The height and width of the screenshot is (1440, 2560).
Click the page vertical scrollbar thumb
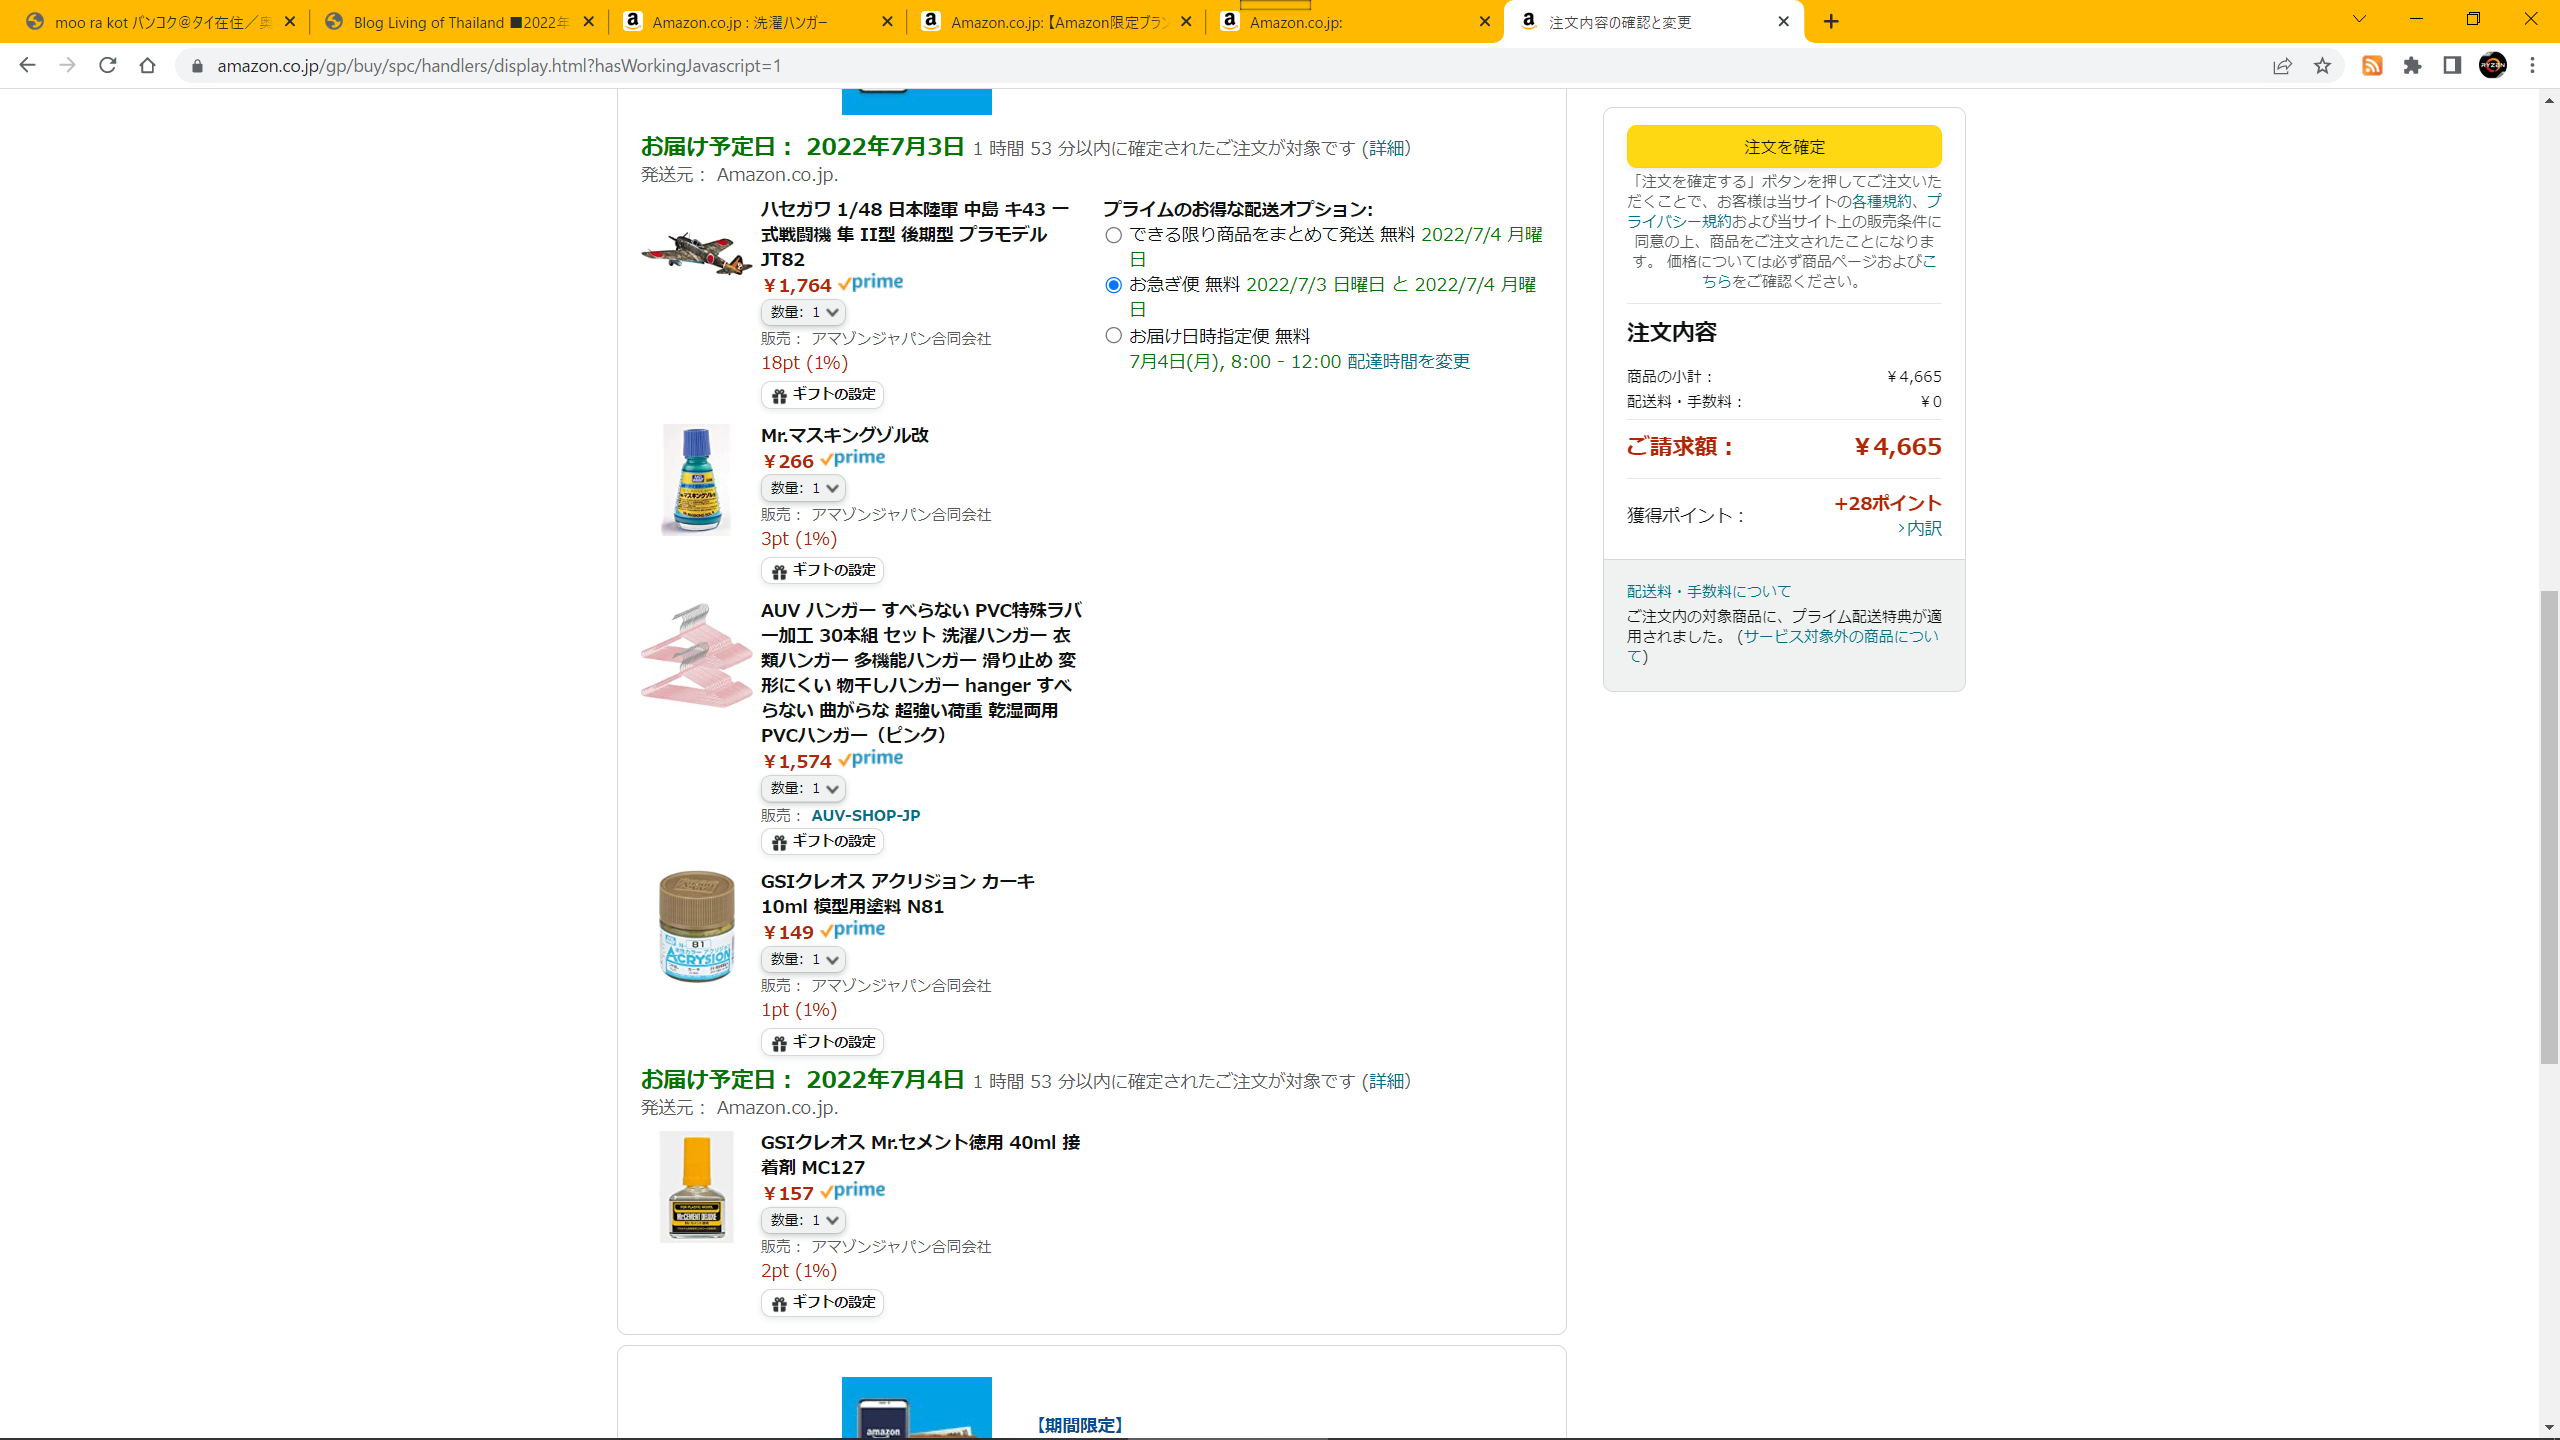click(x=2549, y=827)
